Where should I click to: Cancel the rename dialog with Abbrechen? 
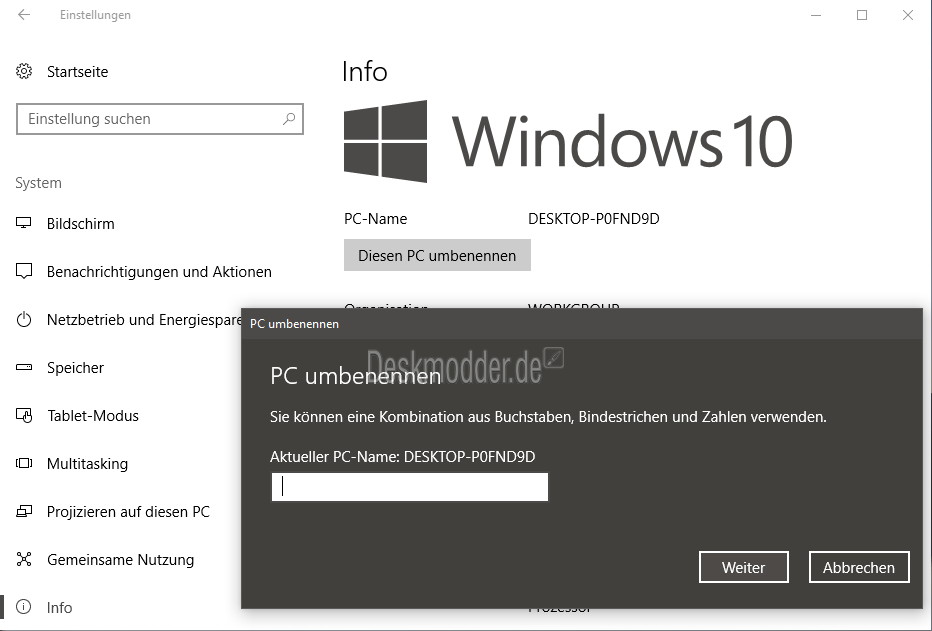[859, 567]
